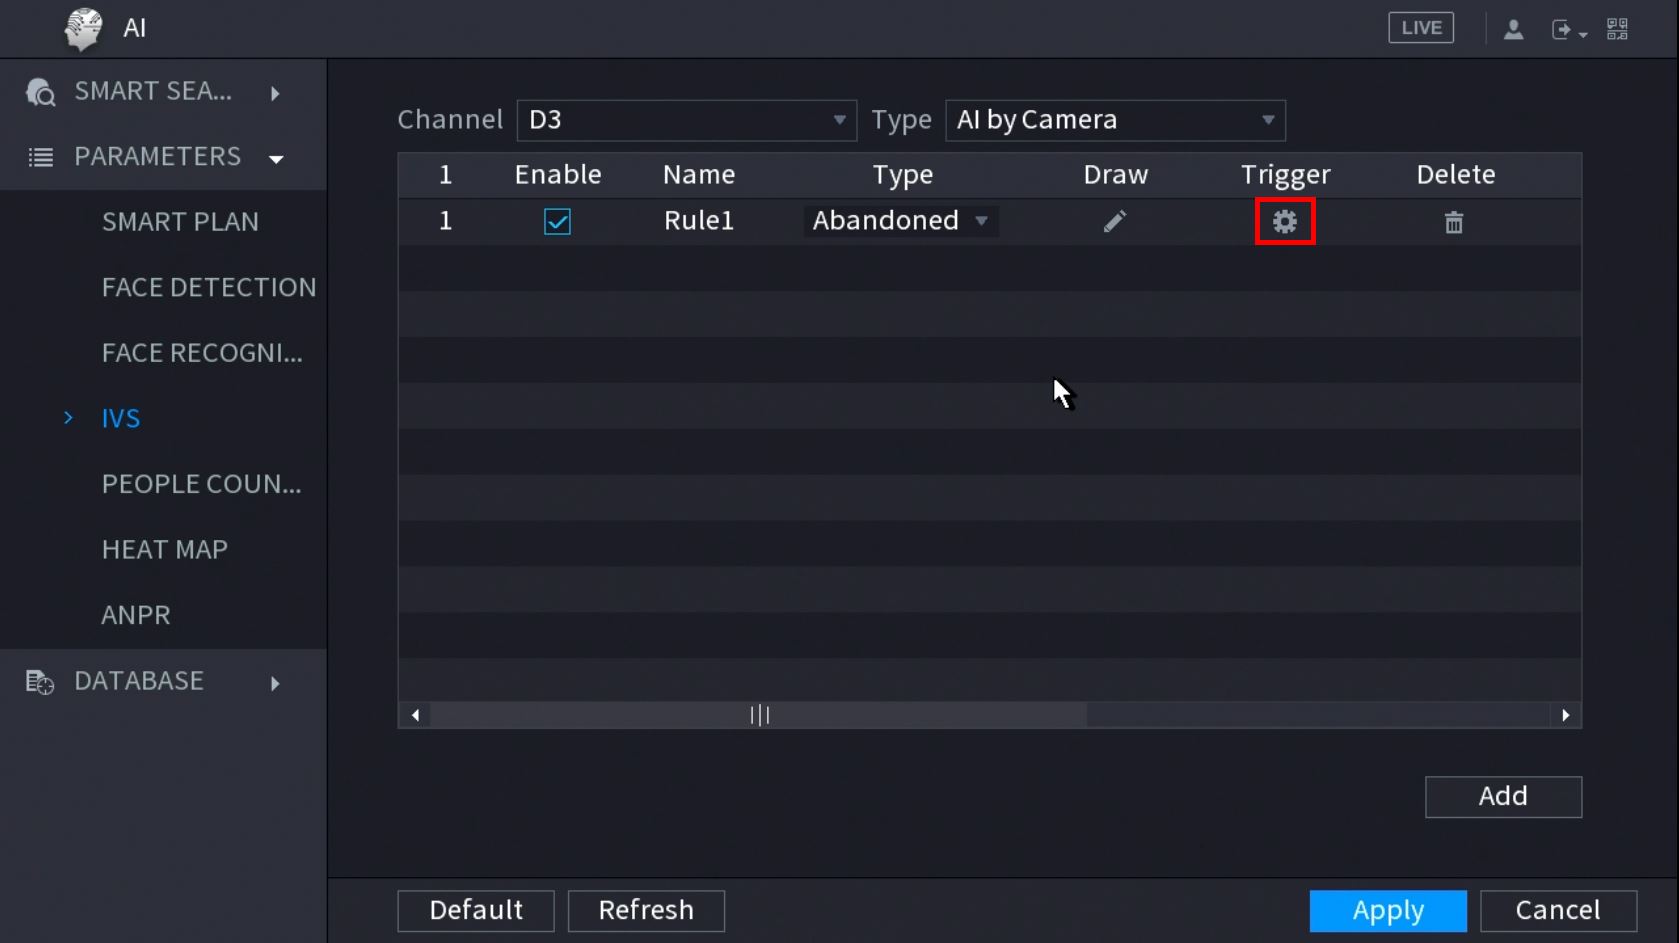Image resolution: width=1679 pixels, height=943 pixels.
Task: Click the horizontal scrollbar thumb
Action: point(759,715)
